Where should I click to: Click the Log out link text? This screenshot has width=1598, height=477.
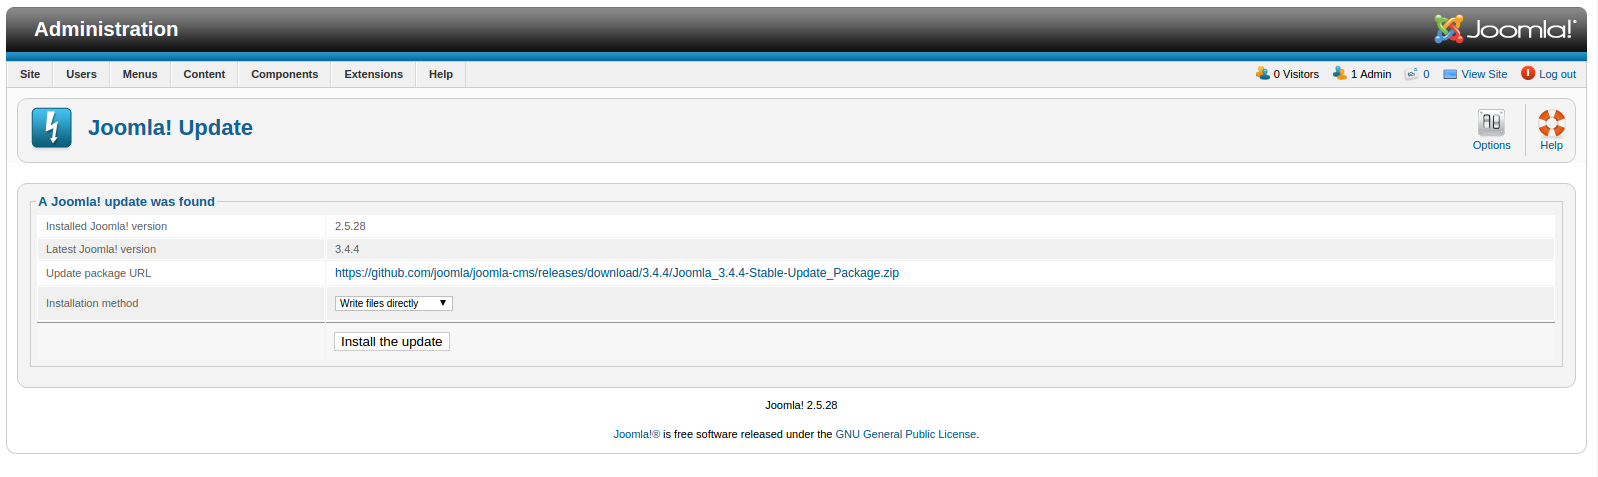click(1557, 74)
